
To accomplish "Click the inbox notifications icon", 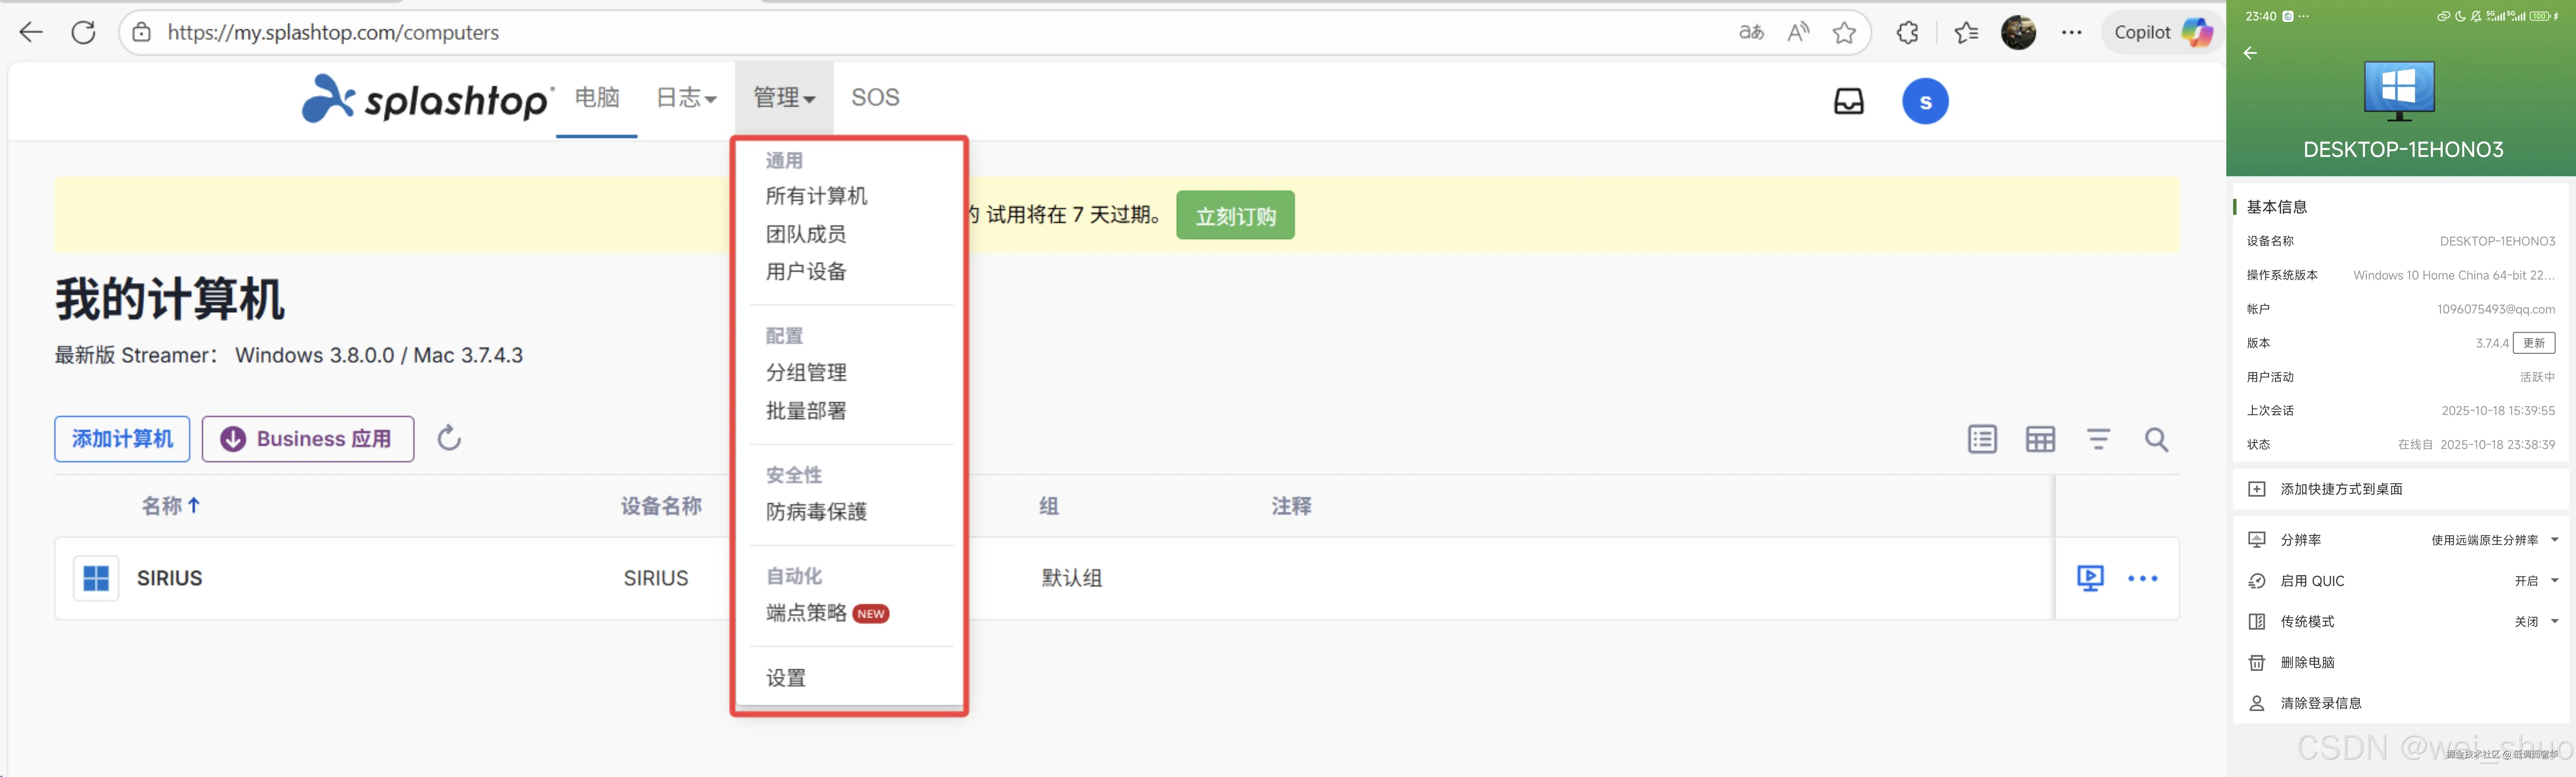I will pyautogui.click(x=1848, y=101).
